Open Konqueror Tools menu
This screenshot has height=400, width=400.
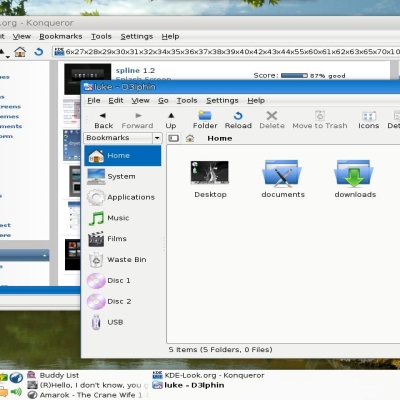click(101, 36)
